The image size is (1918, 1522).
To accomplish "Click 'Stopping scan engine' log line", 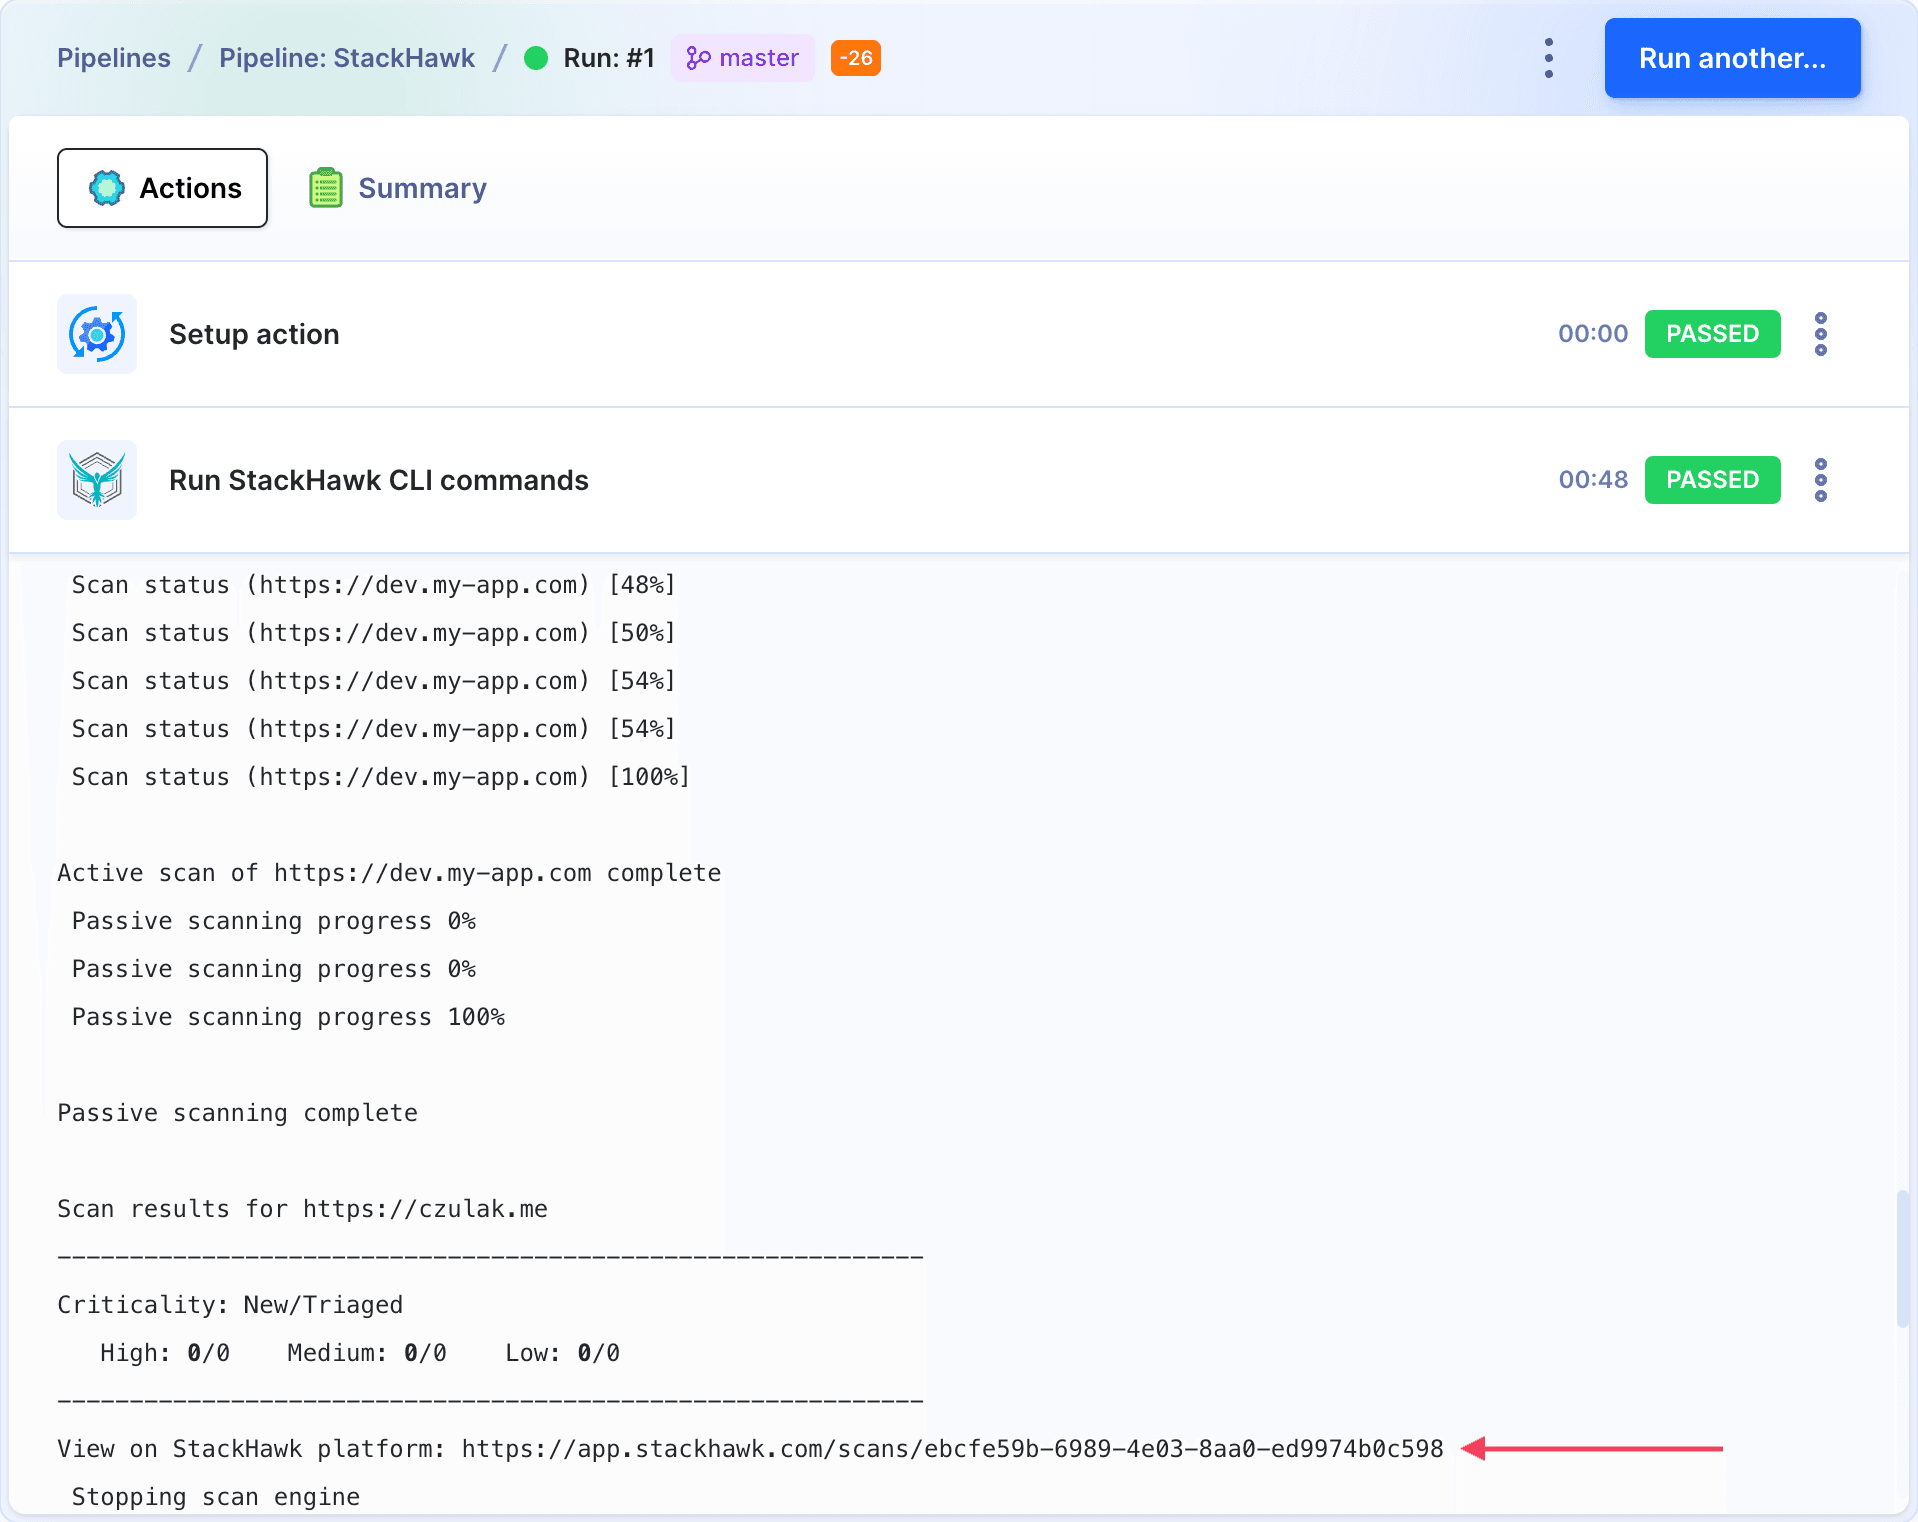I will pos(216,1497).
